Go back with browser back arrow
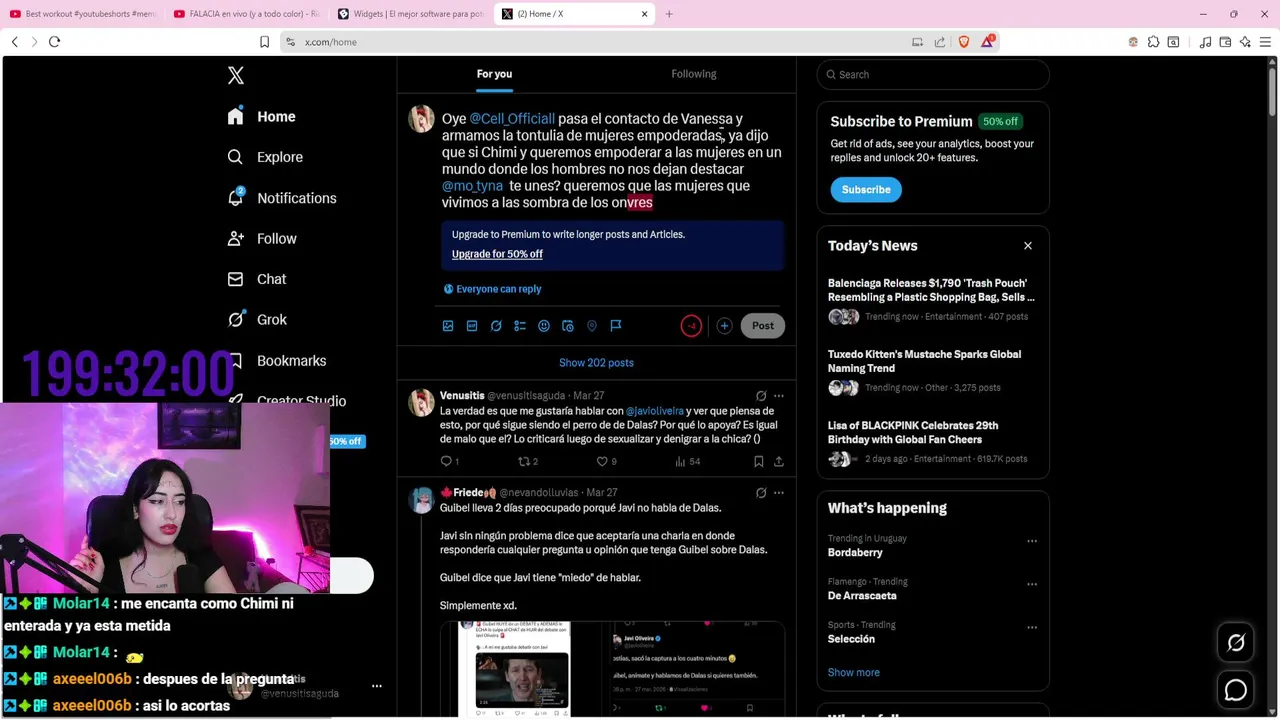 [14, 42]
